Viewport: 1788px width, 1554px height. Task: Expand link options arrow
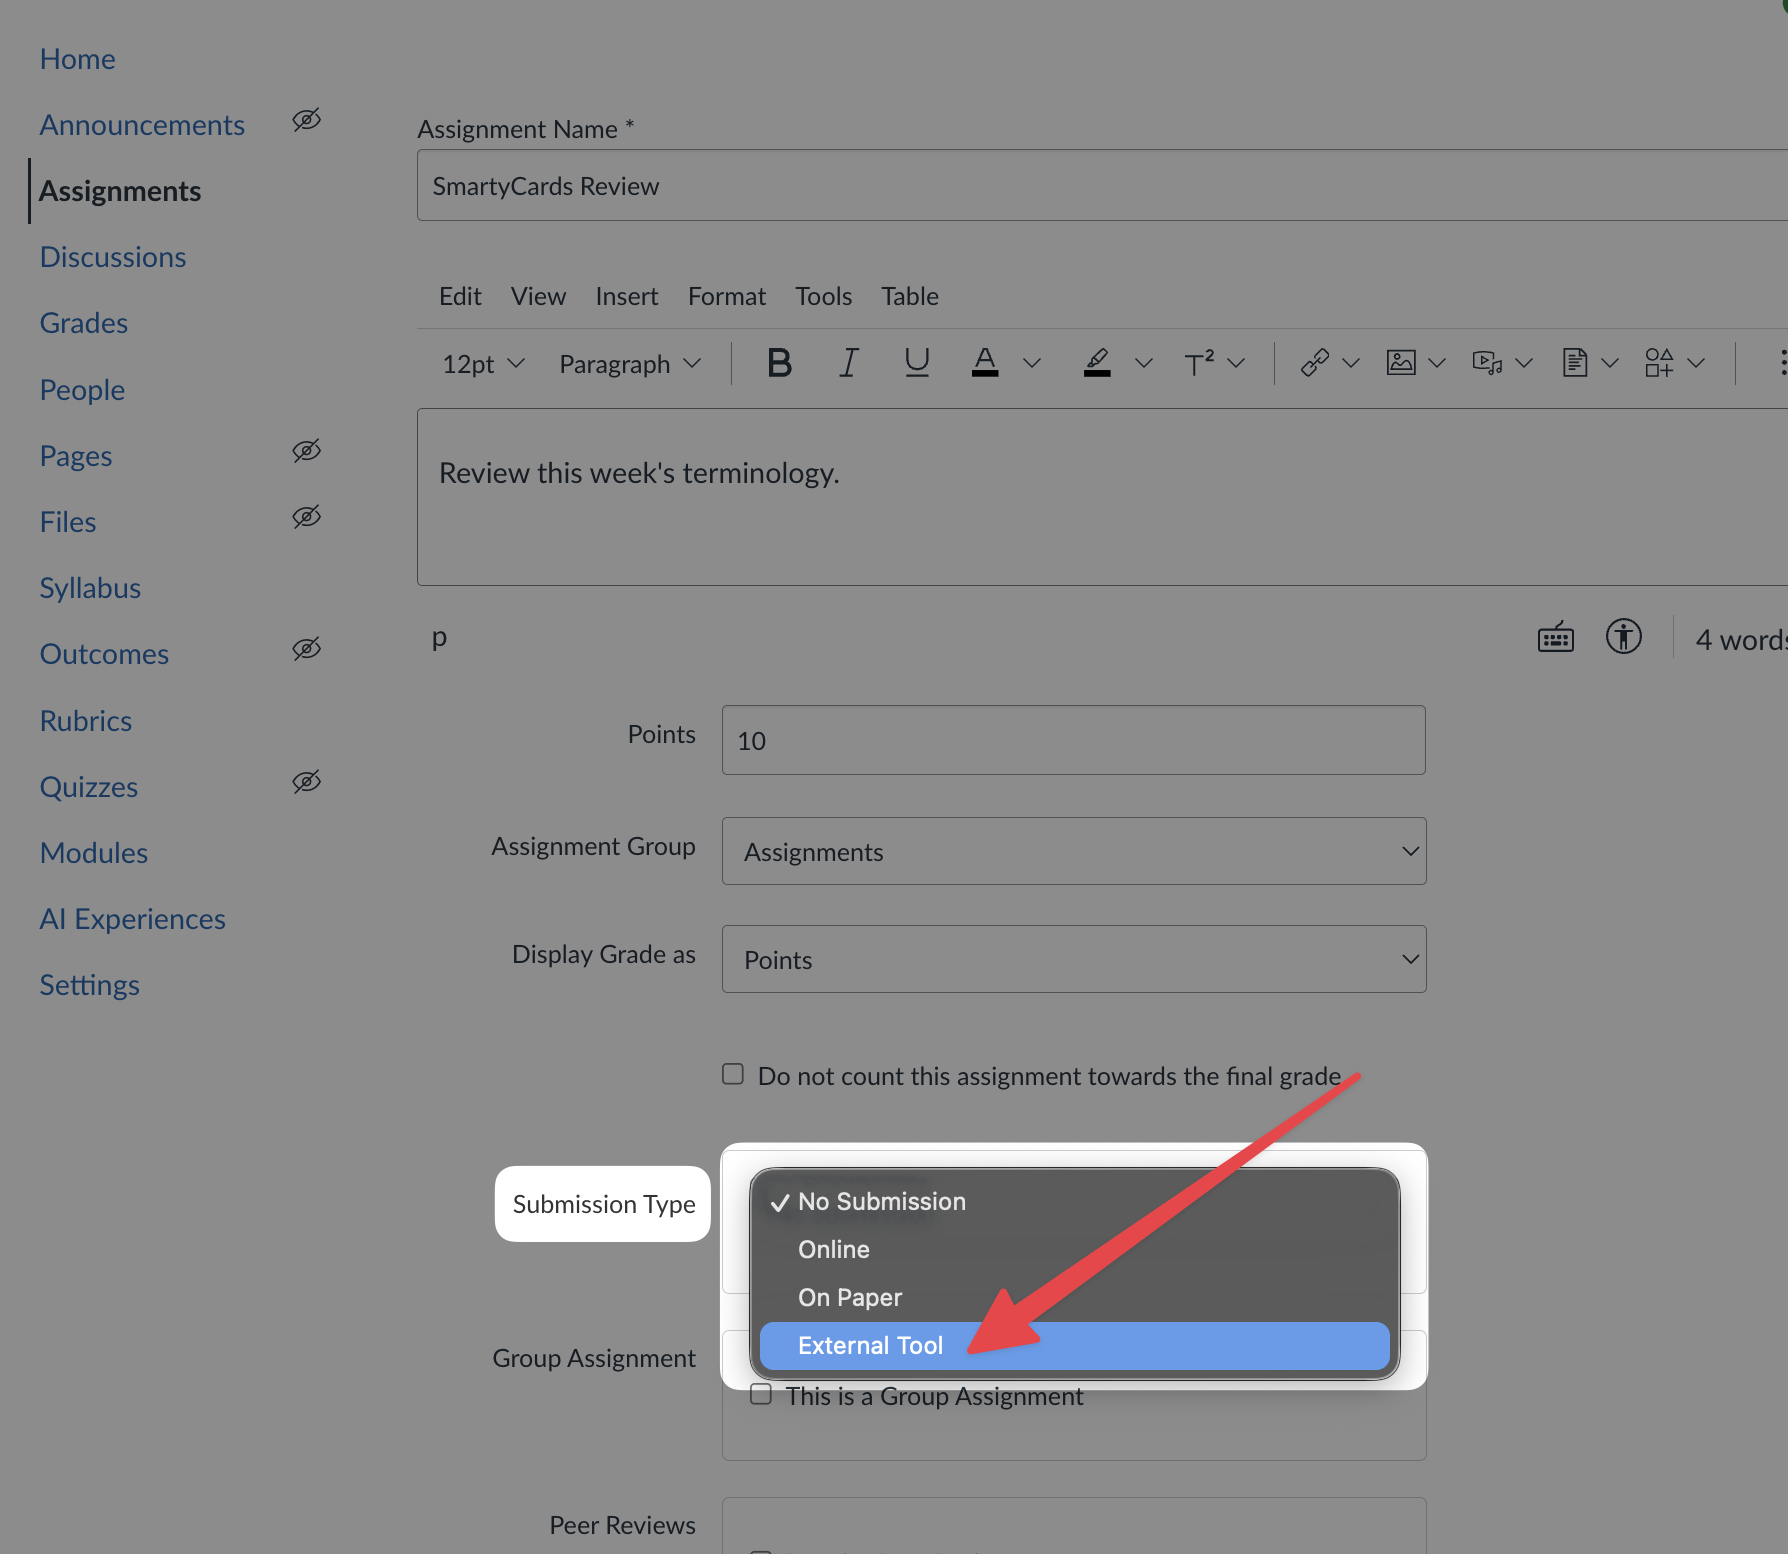coord(1351,363)
